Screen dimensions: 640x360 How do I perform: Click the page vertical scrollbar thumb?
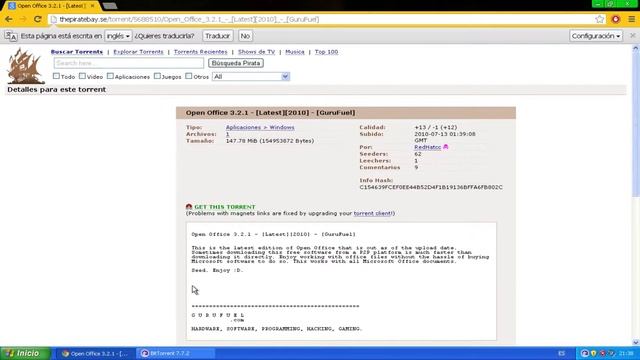click(x=636, y=124)
